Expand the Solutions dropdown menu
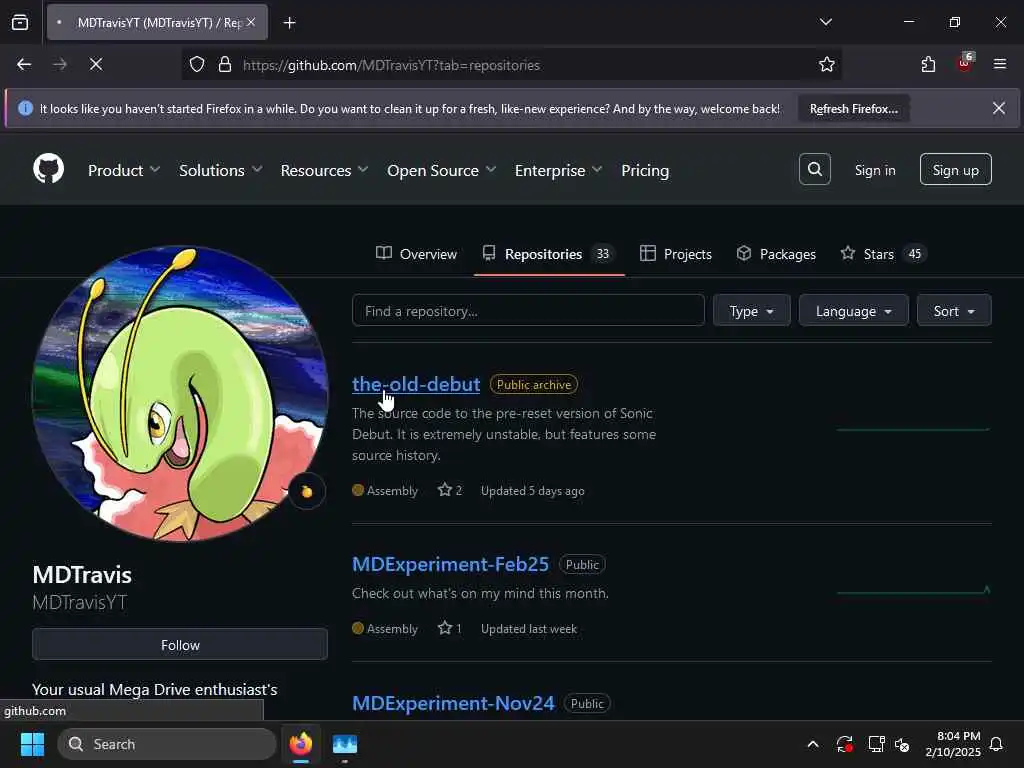Image resolution: width=1024 pixels, height=768 pixels. click(221, 170)
